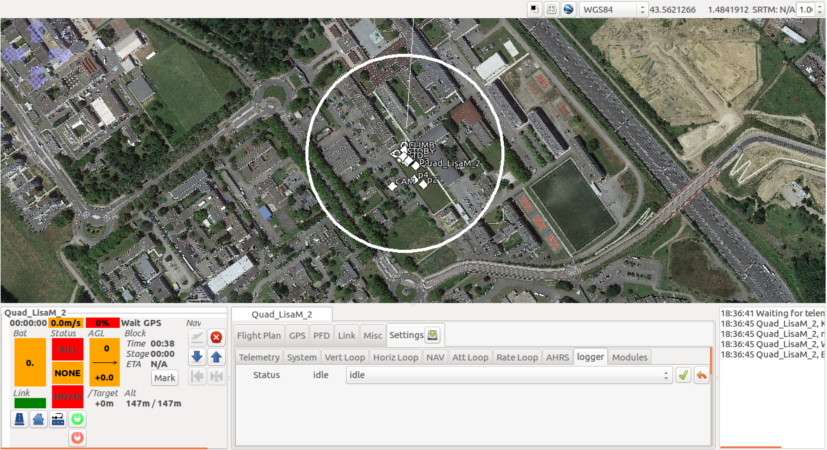The height and width of the screenshot is (450, 827).
Task: Open the logger status idle dropdown
Action: (x=508, y=375)
